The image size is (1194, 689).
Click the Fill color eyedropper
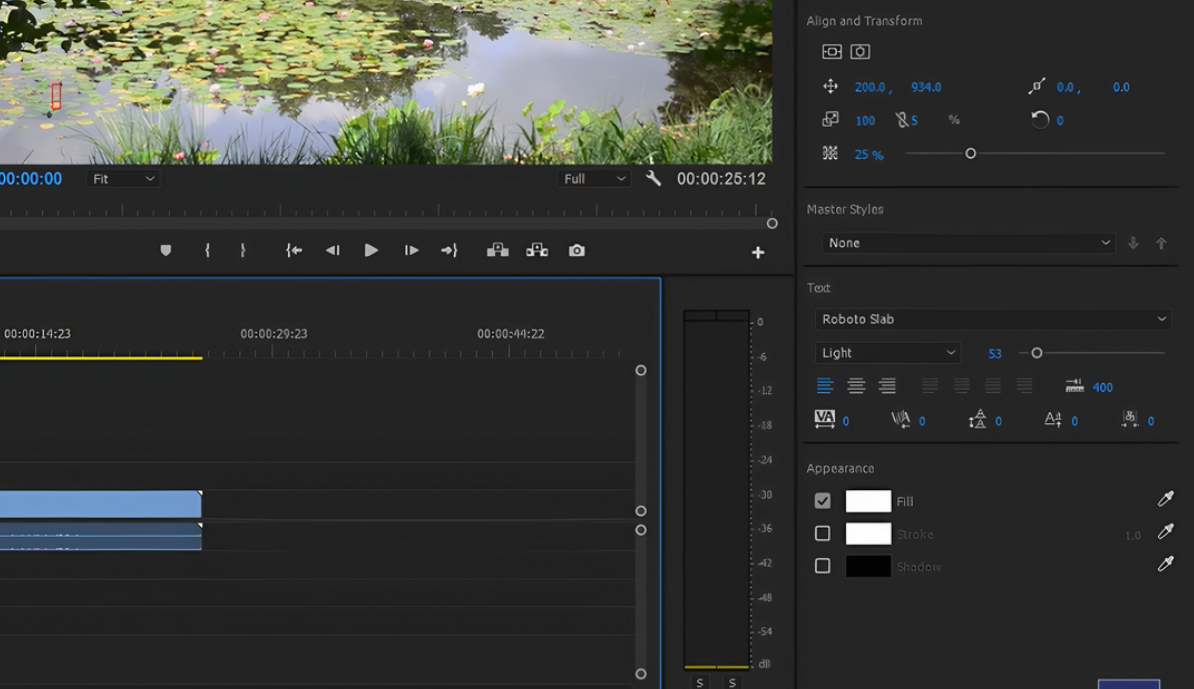[x=1165, y=500]
